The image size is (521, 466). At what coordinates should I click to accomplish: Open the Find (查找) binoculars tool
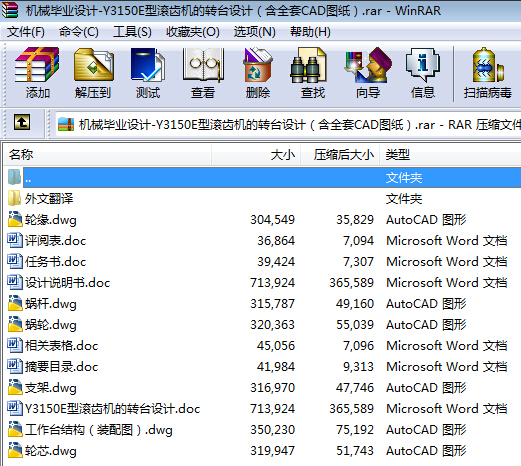(308, 65)
